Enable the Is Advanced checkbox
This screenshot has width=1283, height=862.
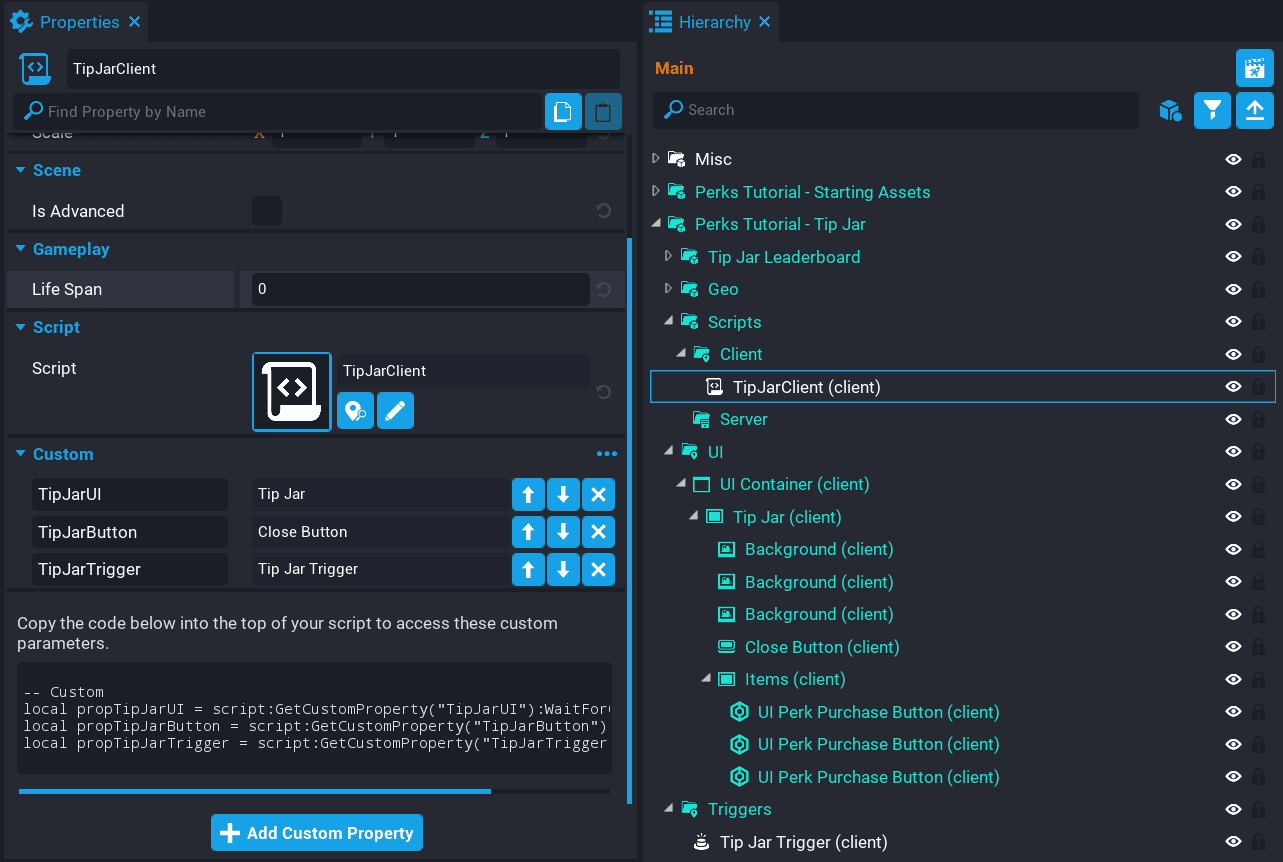[x=266, y=211]
